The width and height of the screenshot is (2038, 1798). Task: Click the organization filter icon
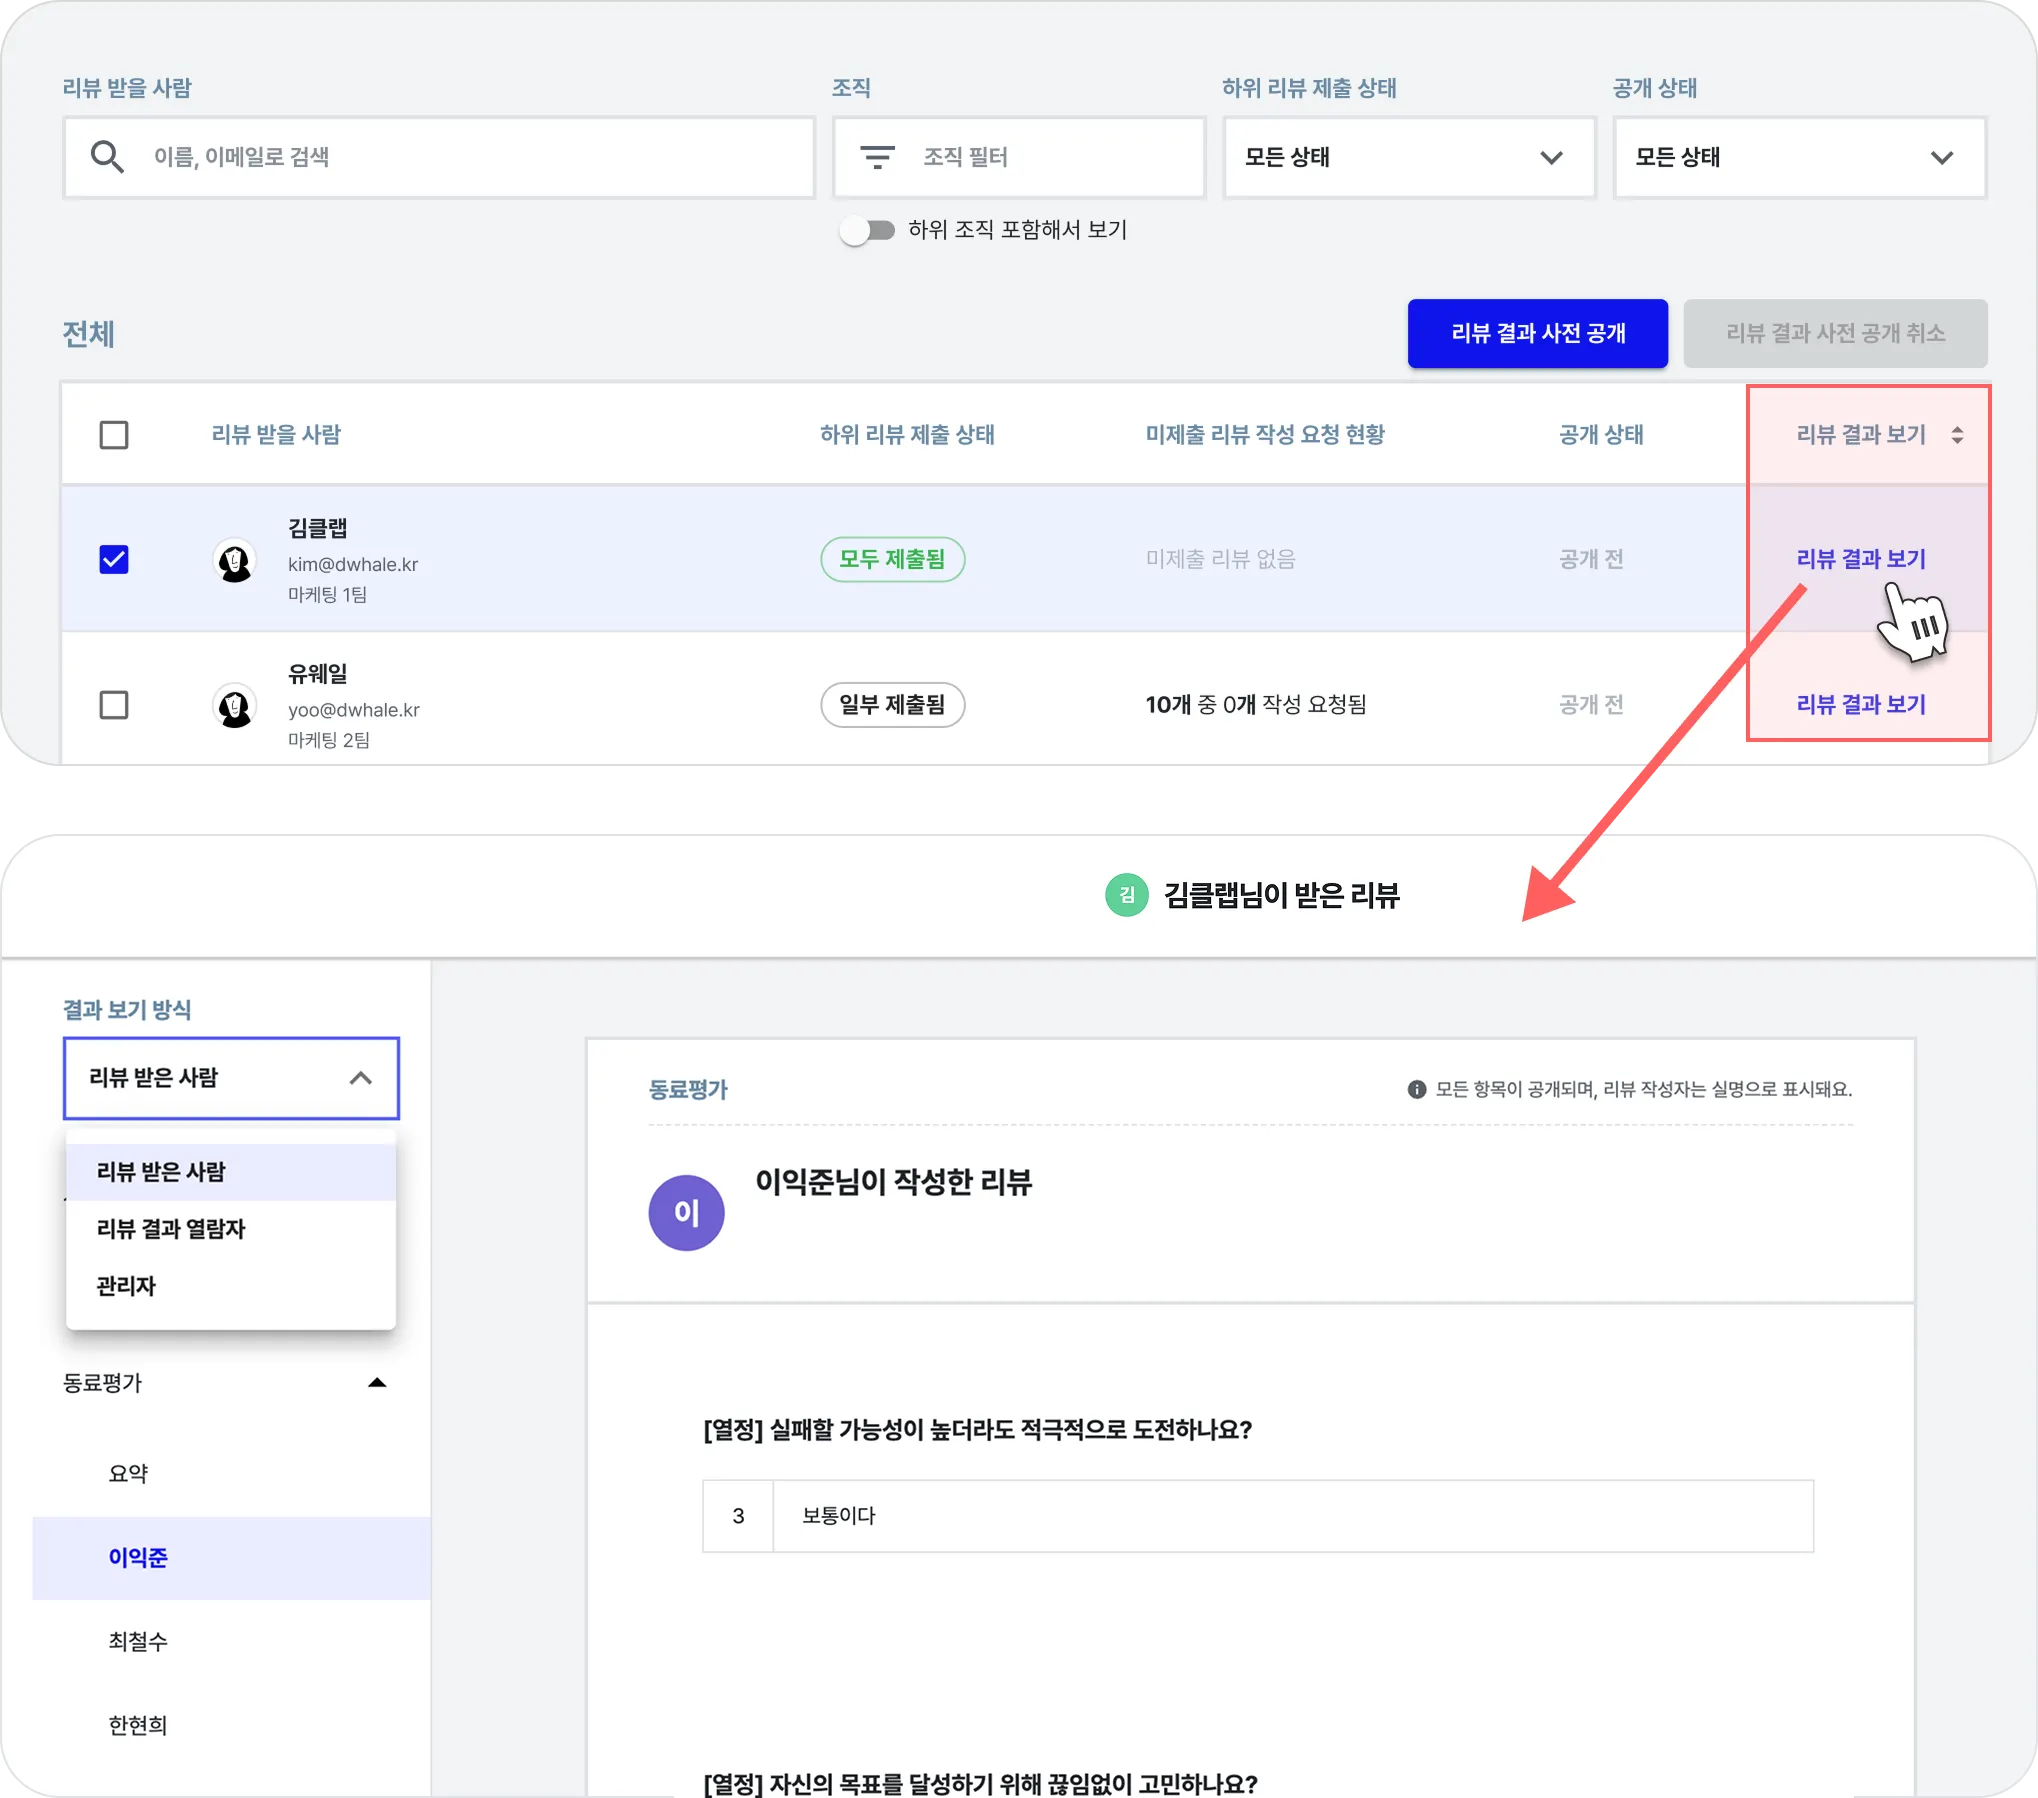(877, 157)
